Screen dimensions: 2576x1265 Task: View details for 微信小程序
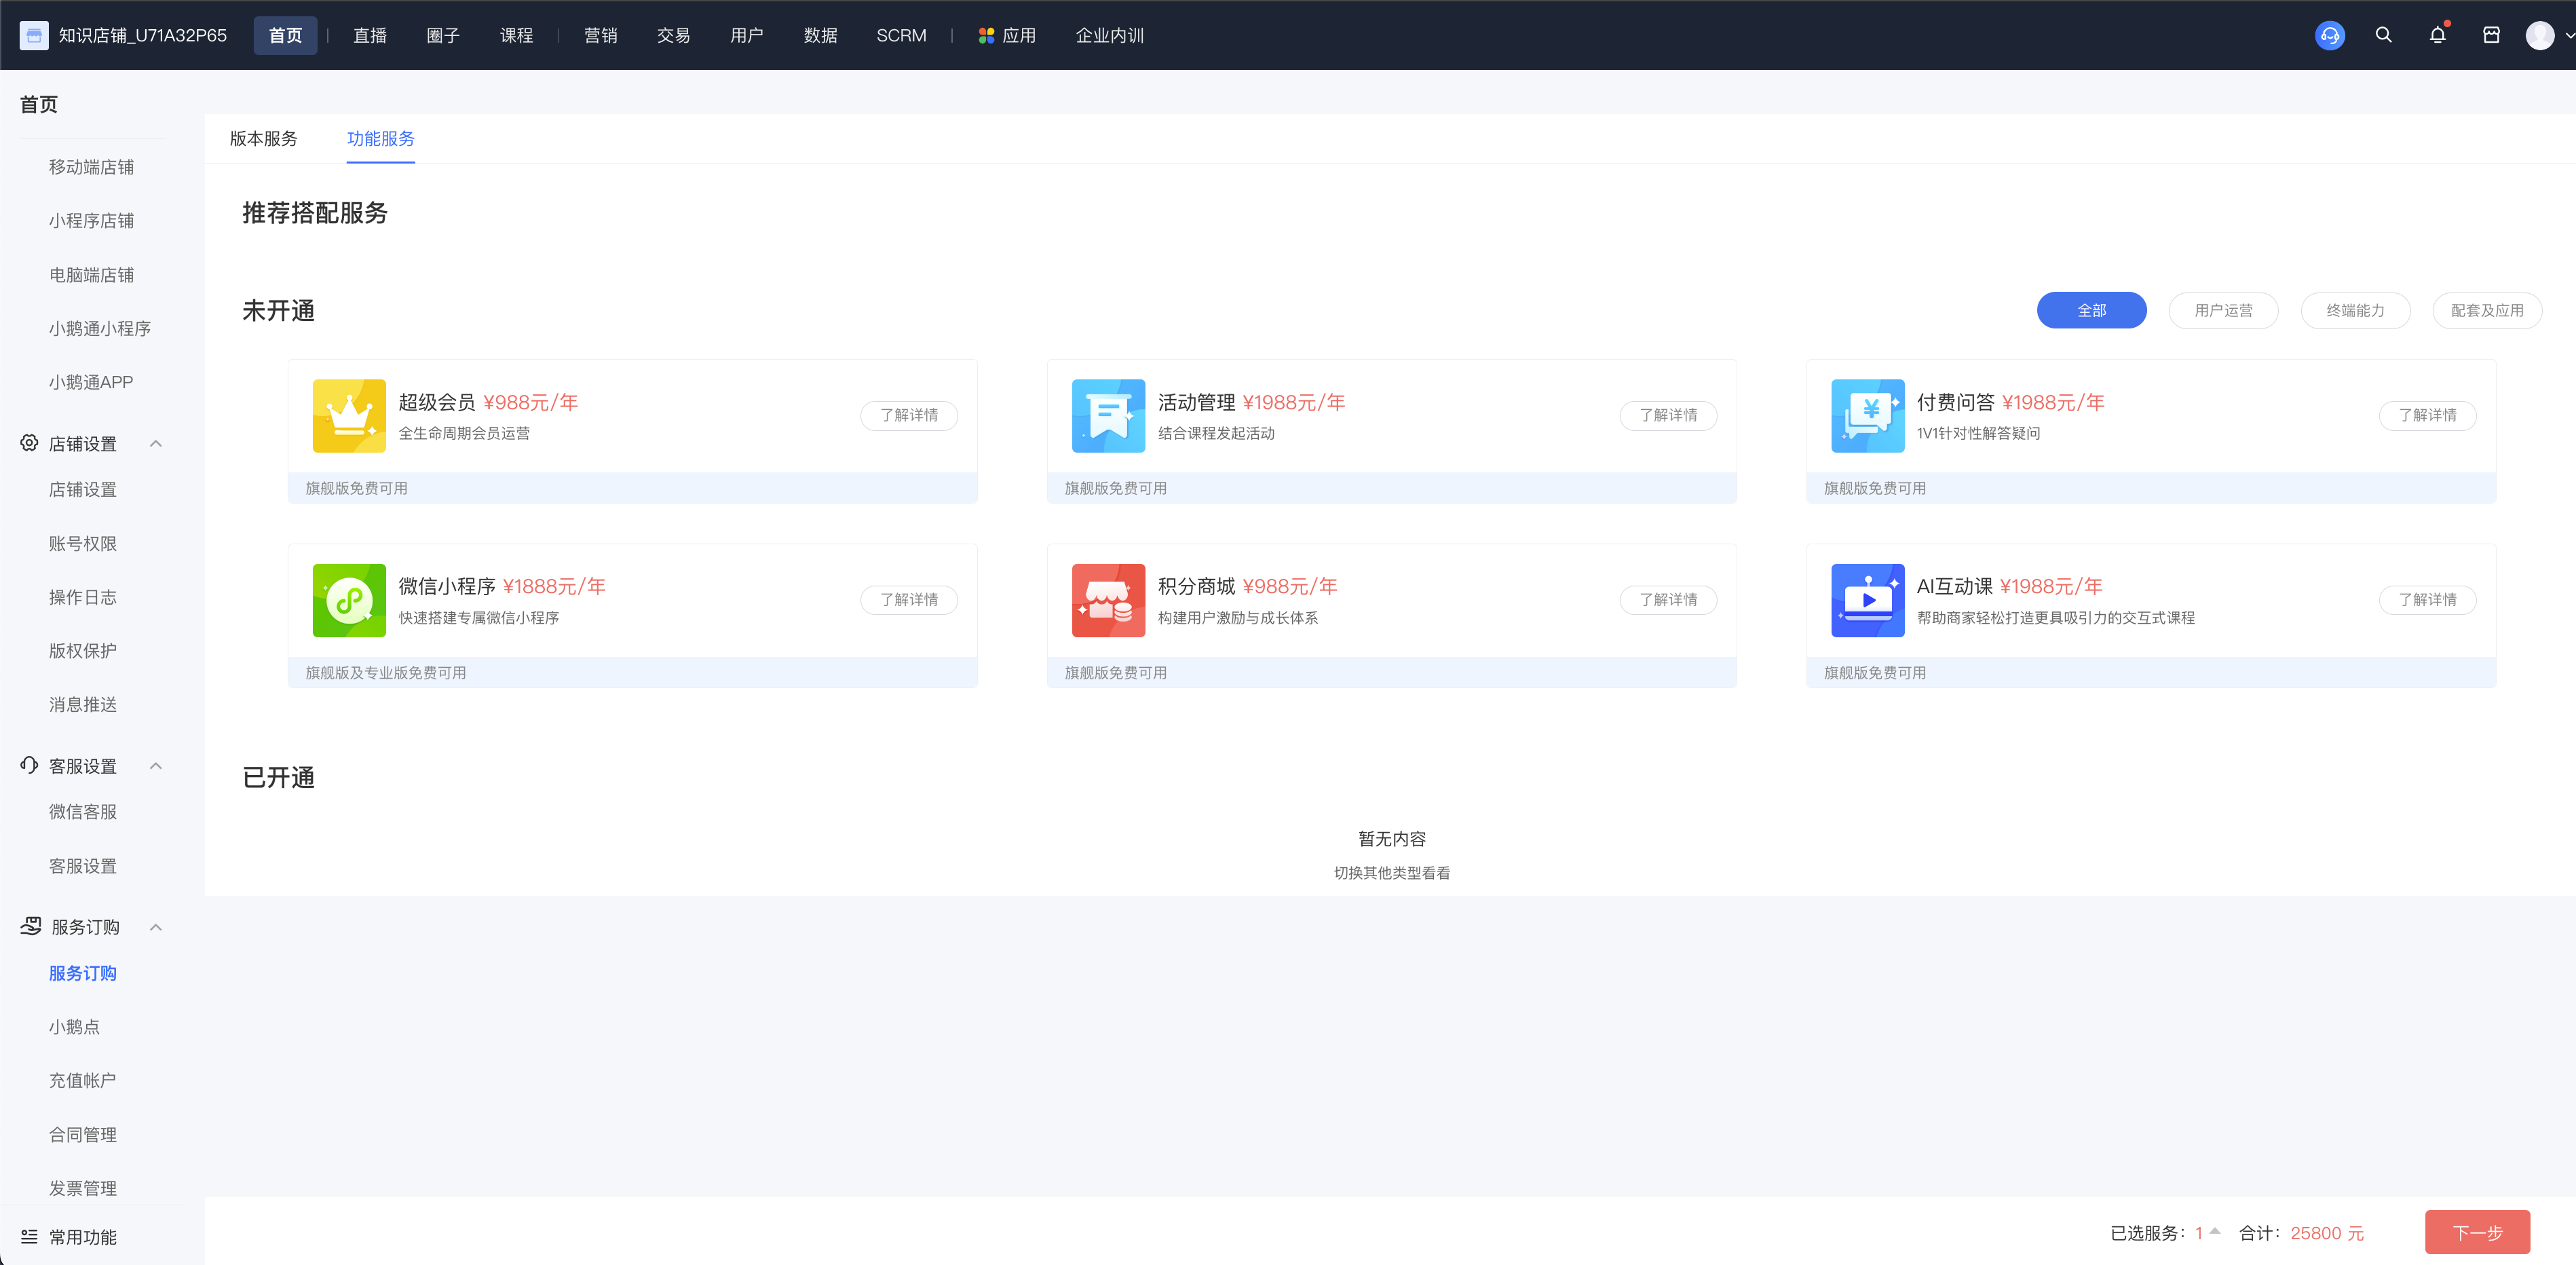(909, 599)
